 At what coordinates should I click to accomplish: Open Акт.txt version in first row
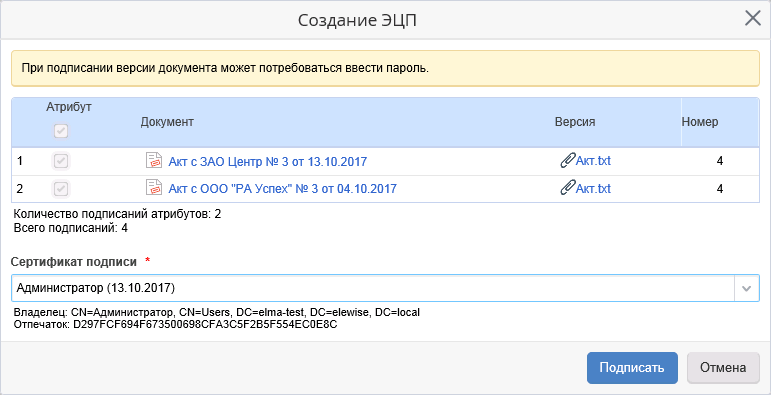[593, 161]
